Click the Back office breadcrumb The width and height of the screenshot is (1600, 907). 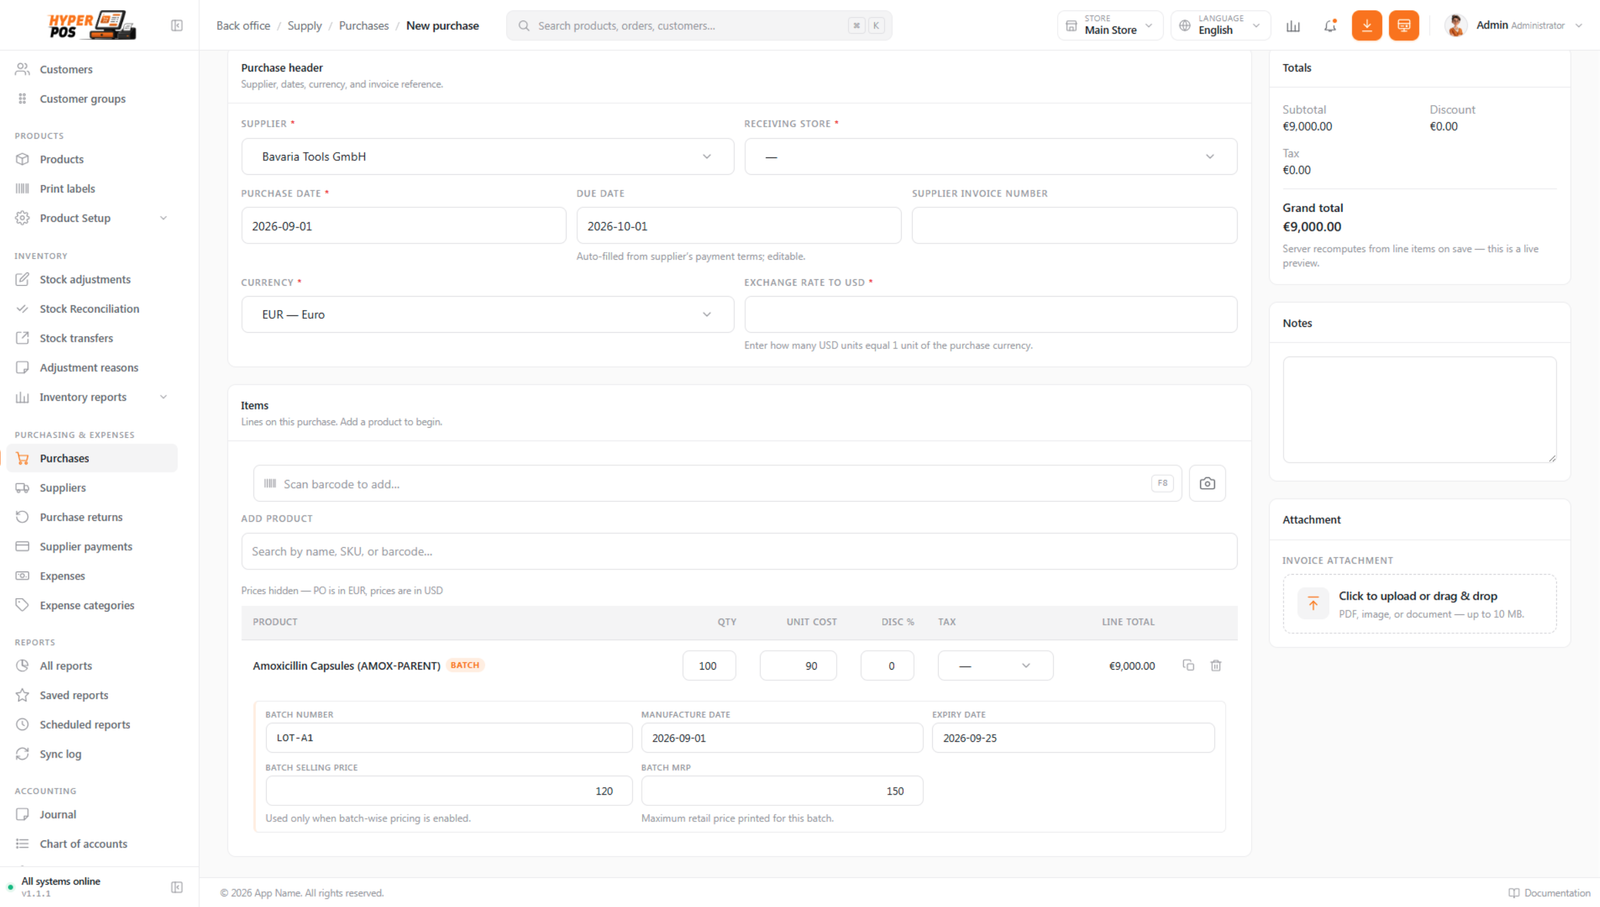[x=243, y=26]
